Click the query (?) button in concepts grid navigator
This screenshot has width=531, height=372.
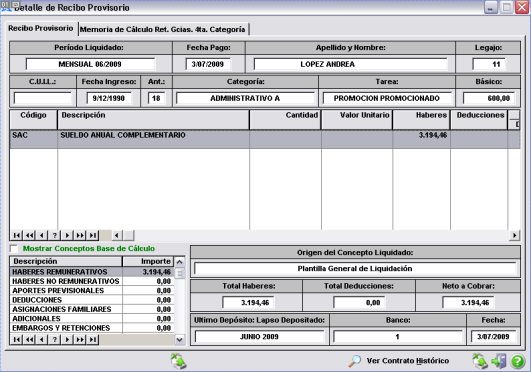[55, 235]
